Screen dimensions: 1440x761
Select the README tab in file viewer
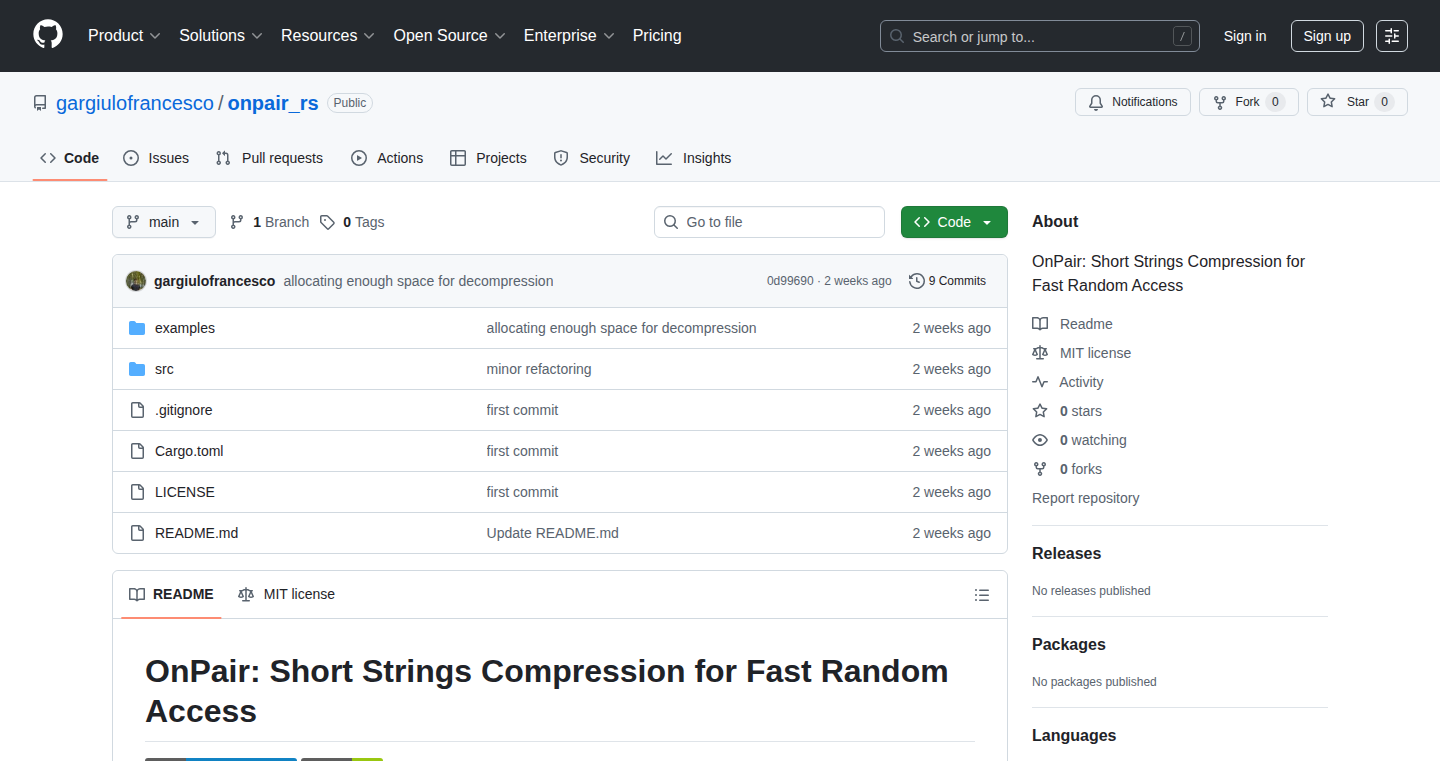[172, 594]
